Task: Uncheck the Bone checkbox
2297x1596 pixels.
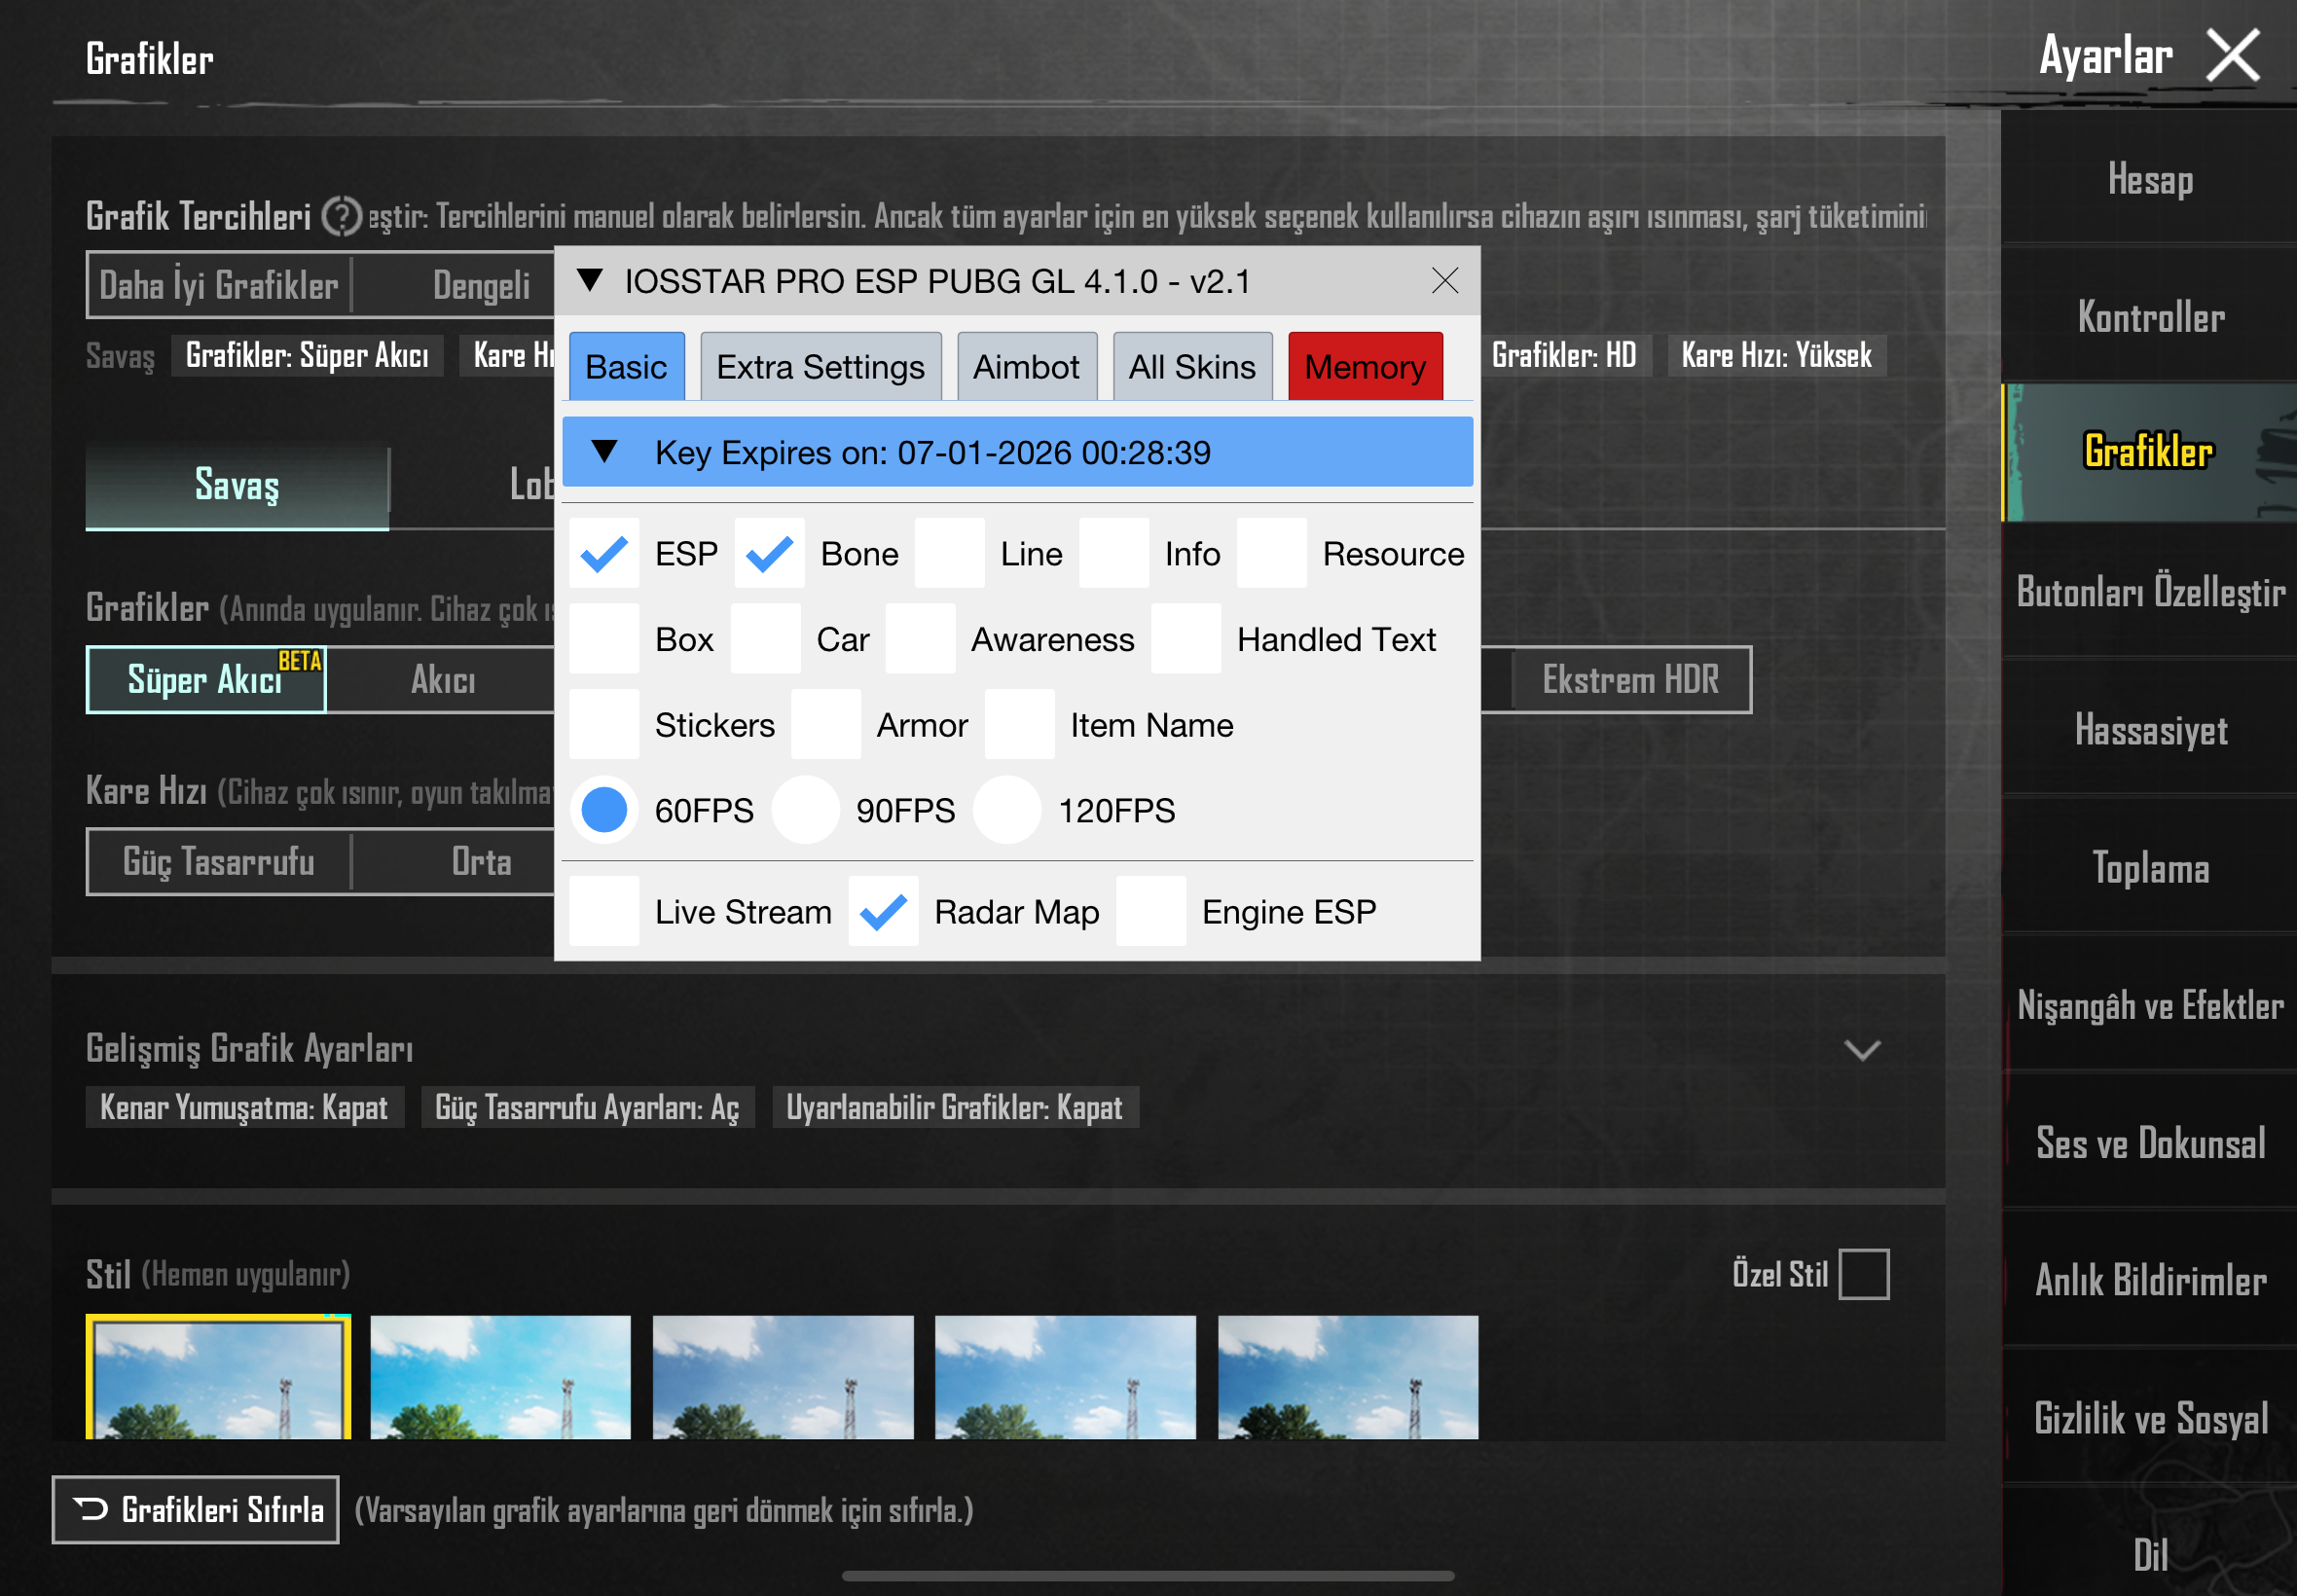Action: [769, 553]
